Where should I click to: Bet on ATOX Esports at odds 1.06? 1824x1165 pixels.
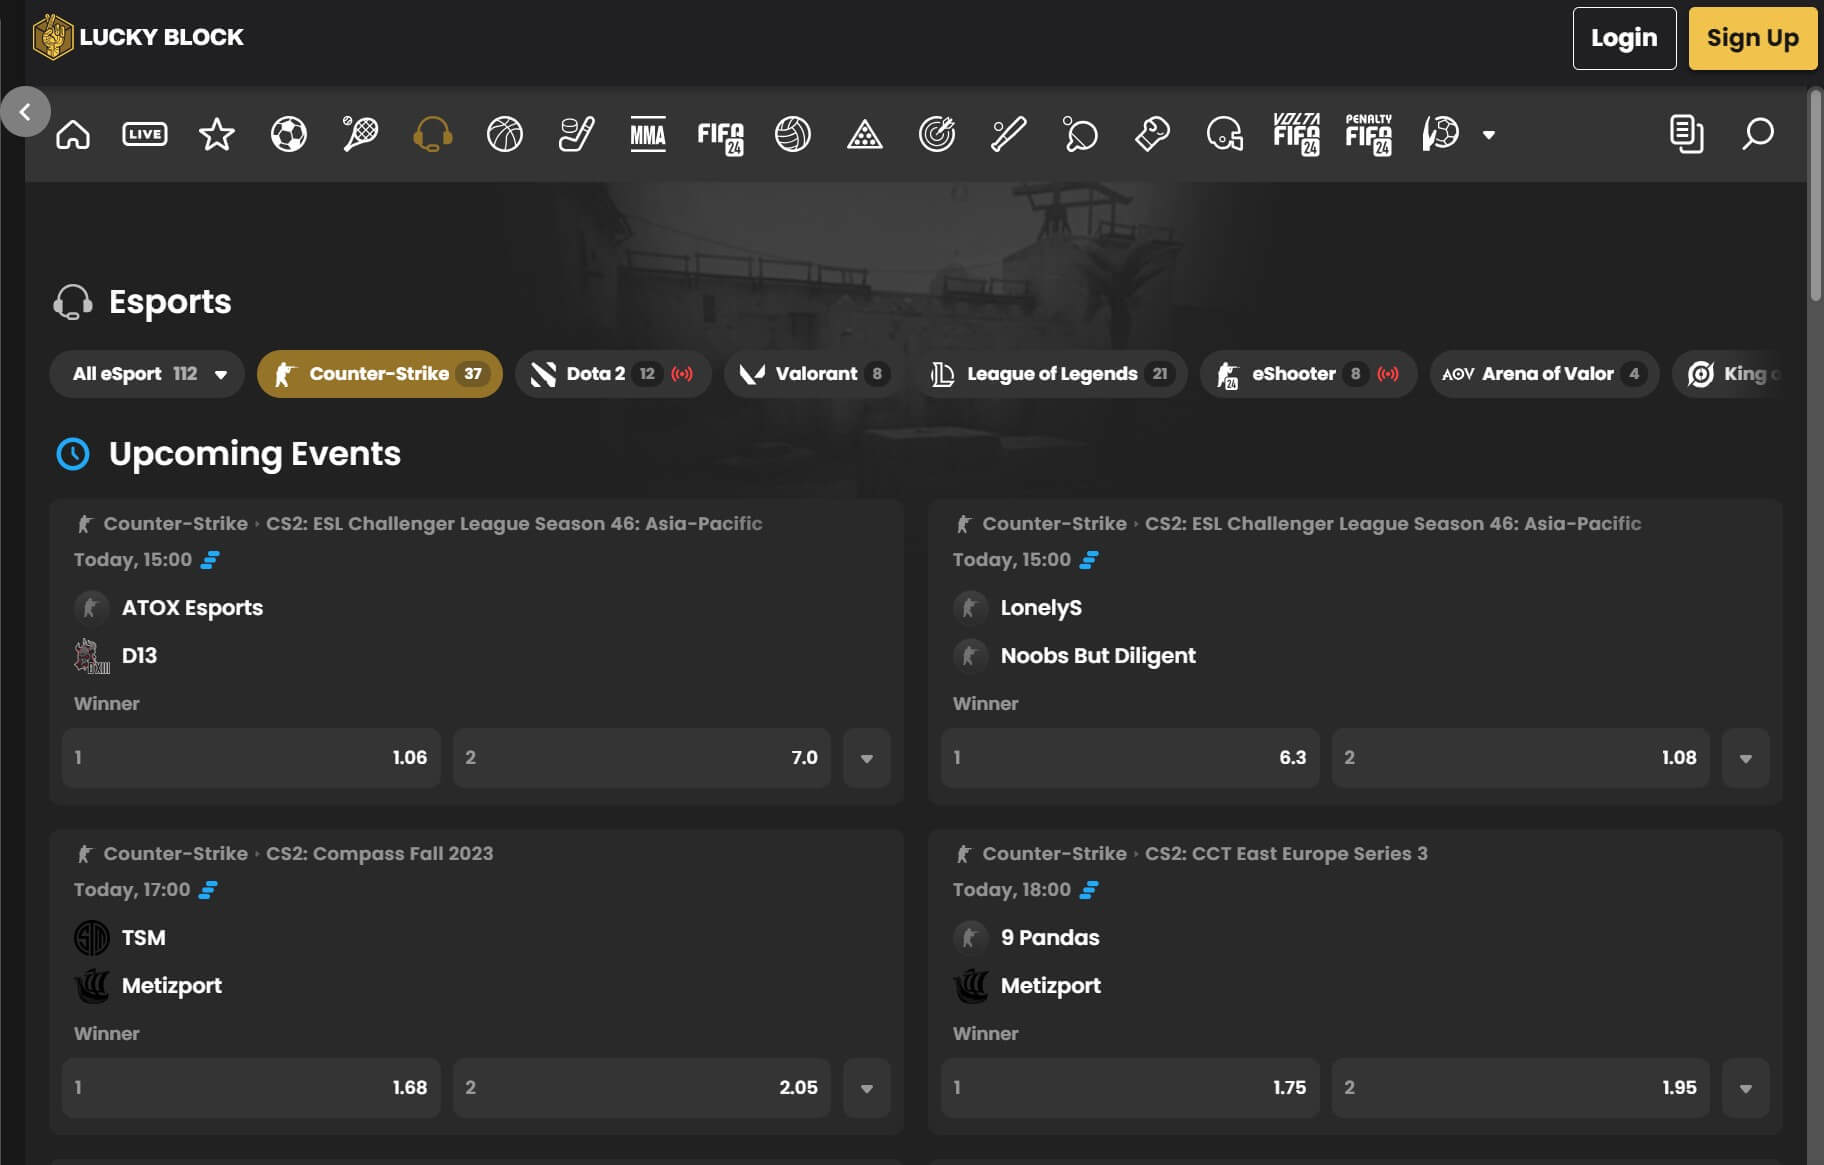tap(251, 758)
